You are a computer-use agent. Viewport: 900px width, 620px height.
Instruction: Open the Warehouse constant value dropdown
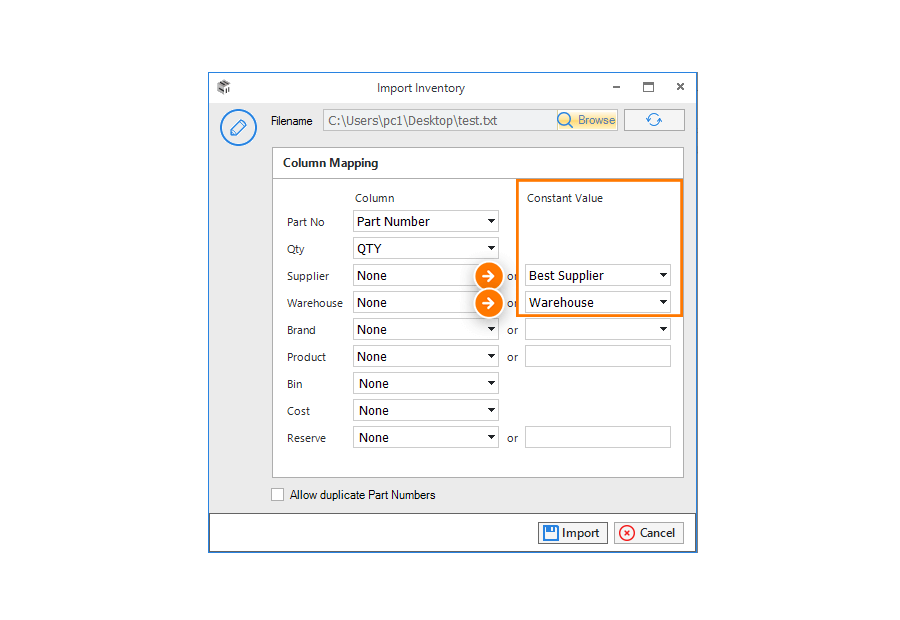click(x=598, y=302)
